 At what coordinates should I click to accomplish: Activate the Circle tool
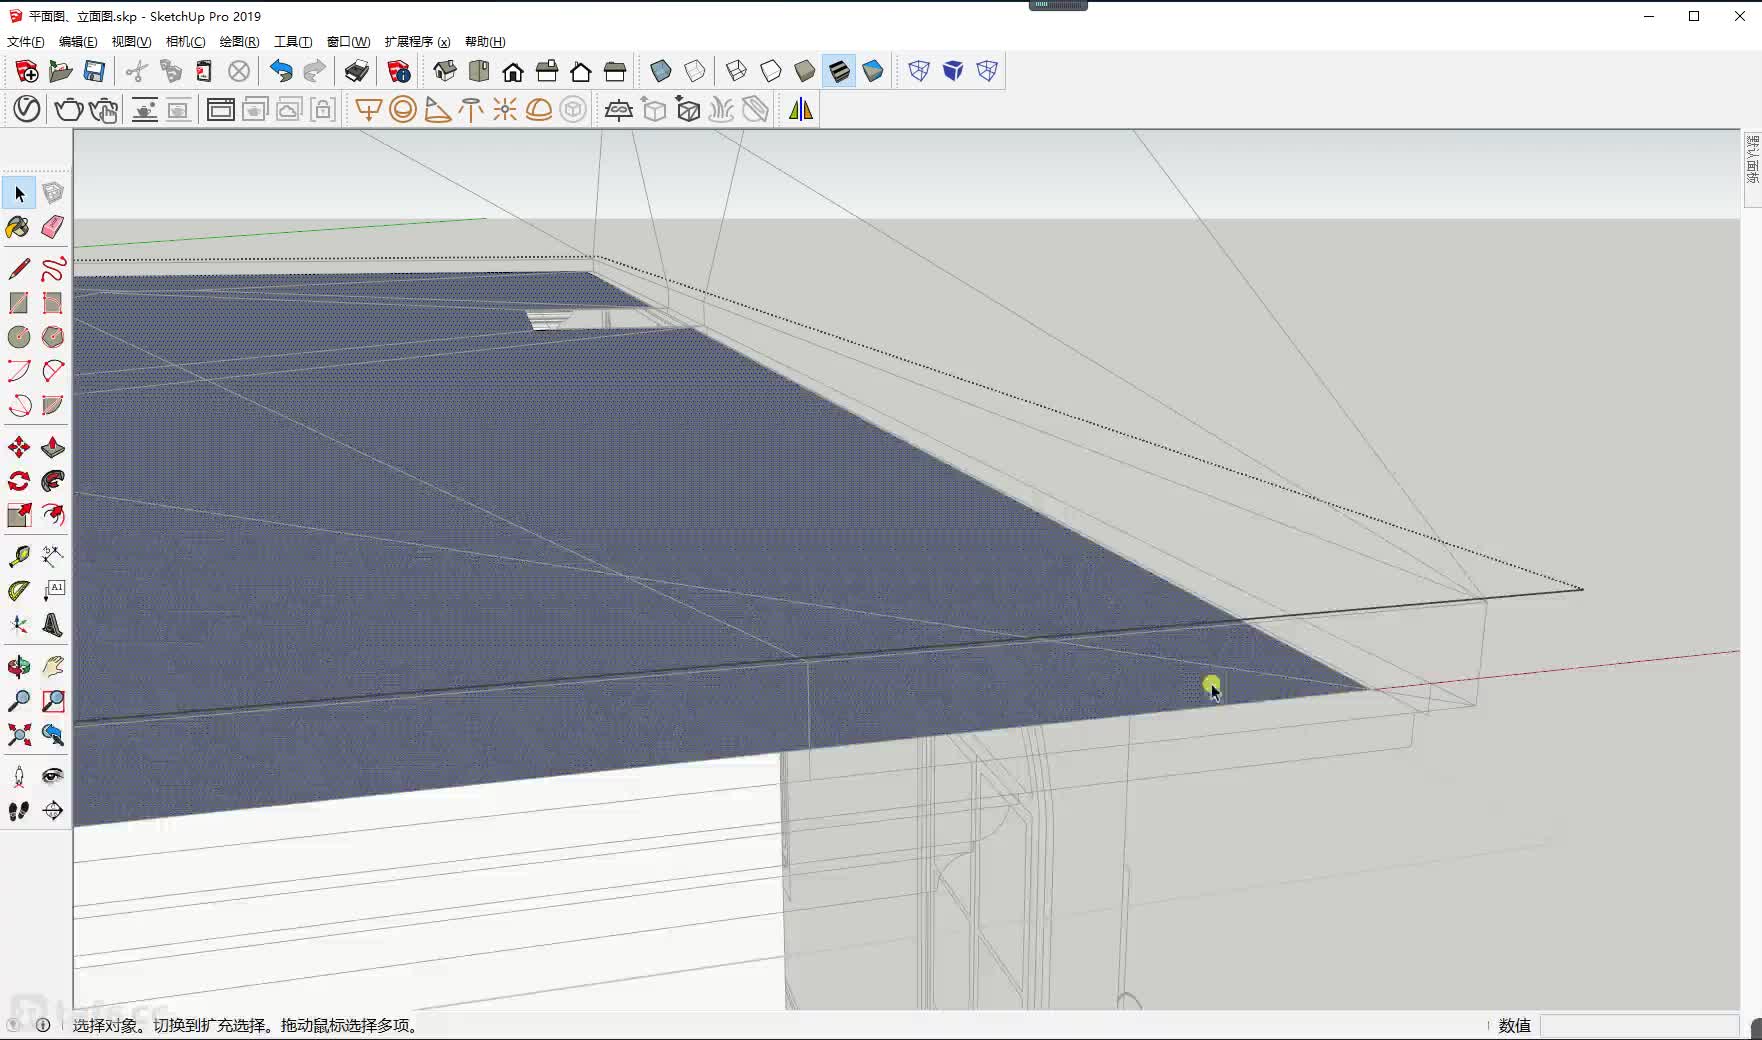pyautogui.click(x=18, y=337)
